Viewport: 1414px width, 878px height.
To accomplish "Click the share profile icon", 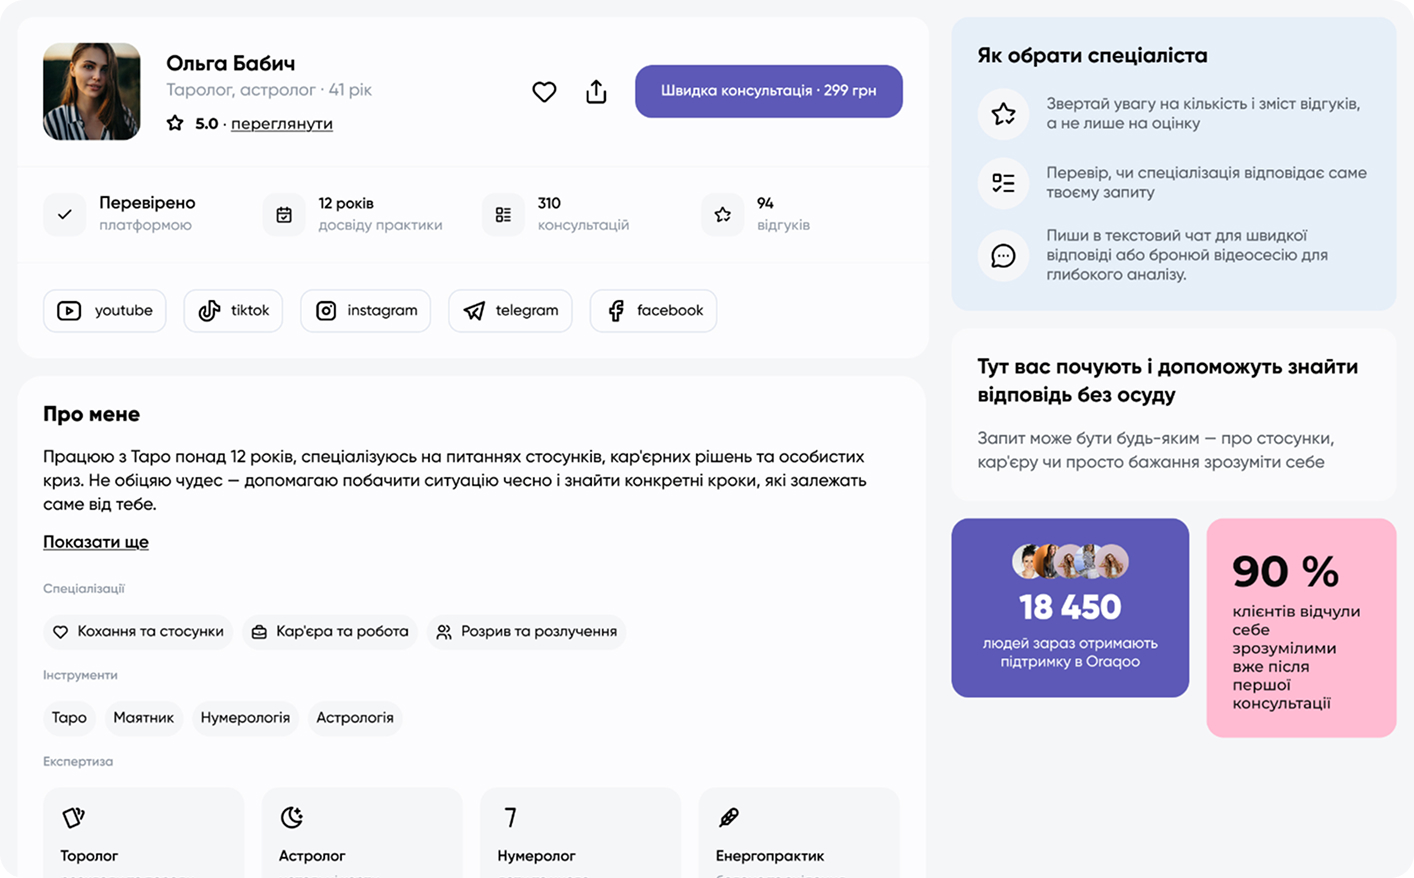I will pyautogui.click(x=596, y=92).
